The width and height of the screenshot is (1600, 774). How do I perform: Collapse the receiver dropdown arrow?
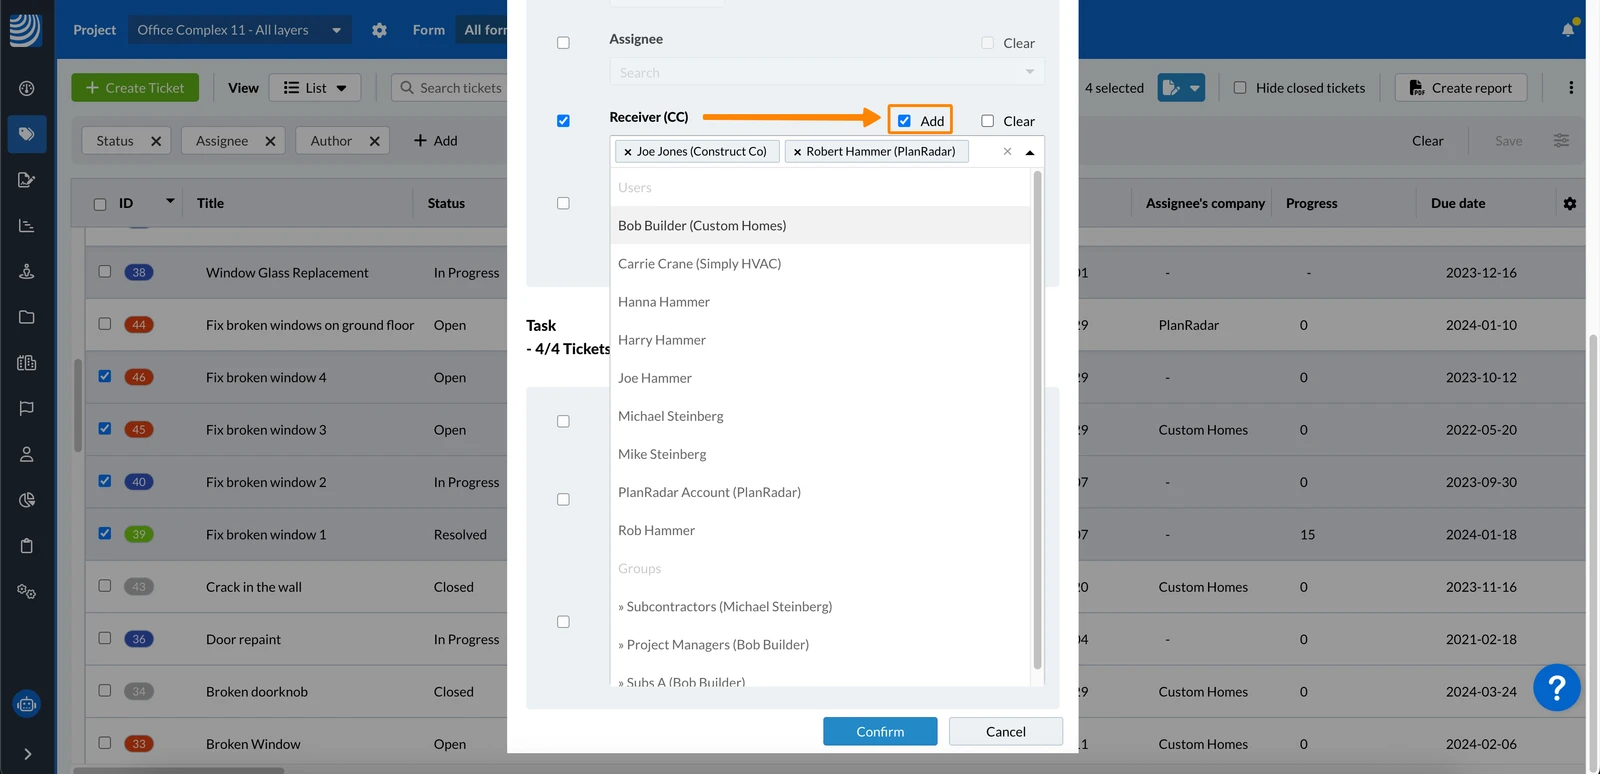coord(1030,152)
